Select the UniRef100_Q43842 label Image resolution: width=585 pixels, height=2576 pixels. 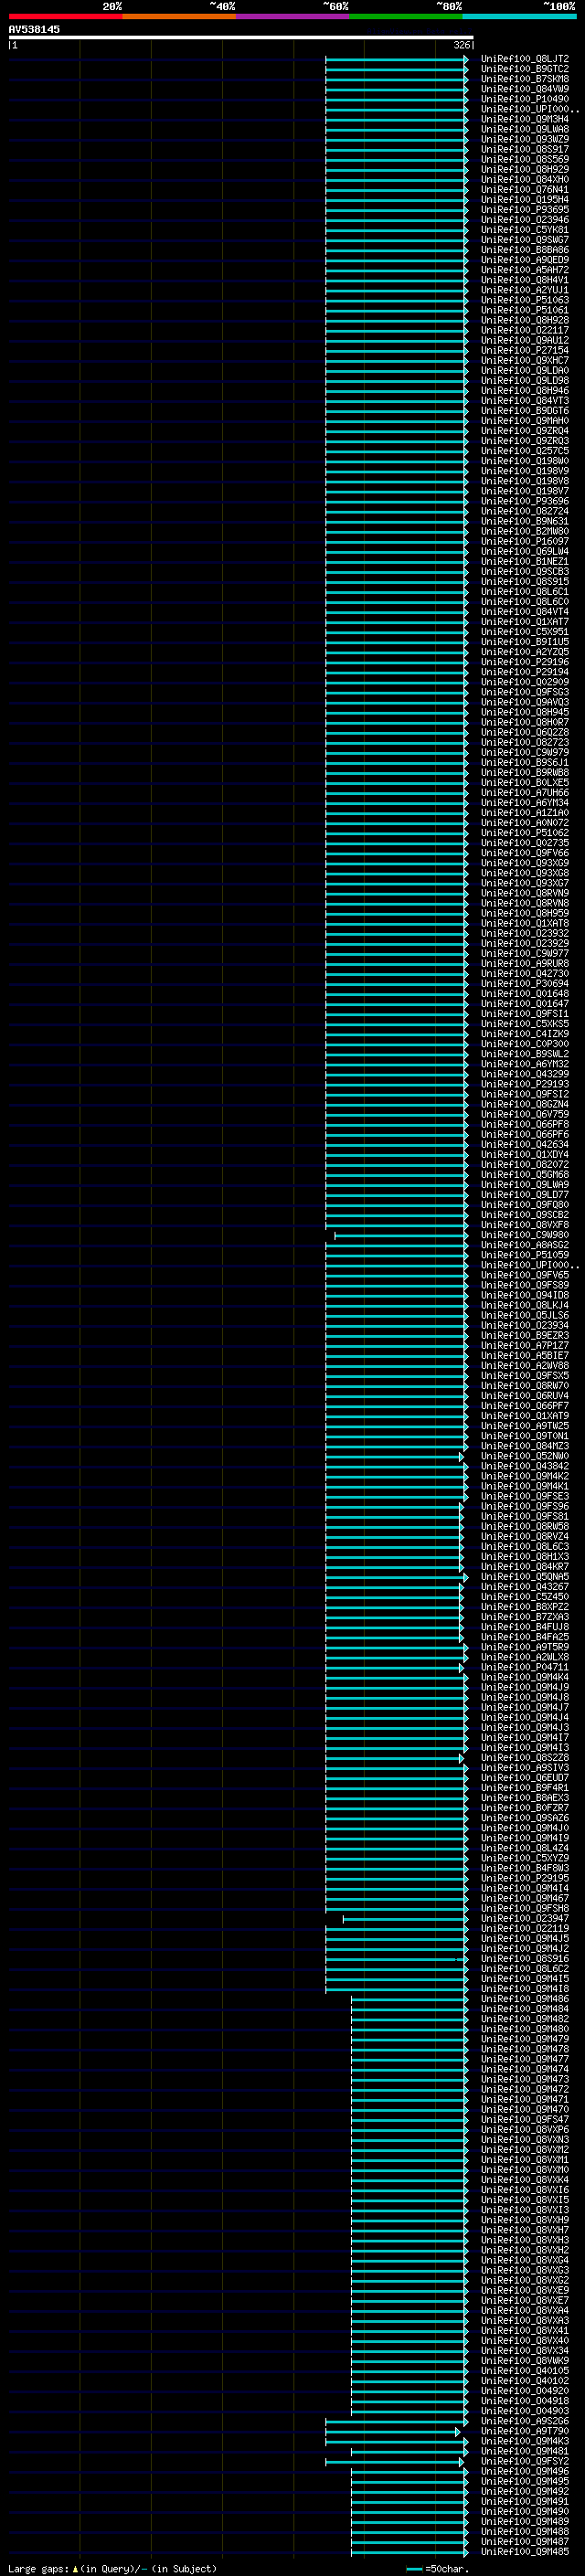(x=525, y=1466)
